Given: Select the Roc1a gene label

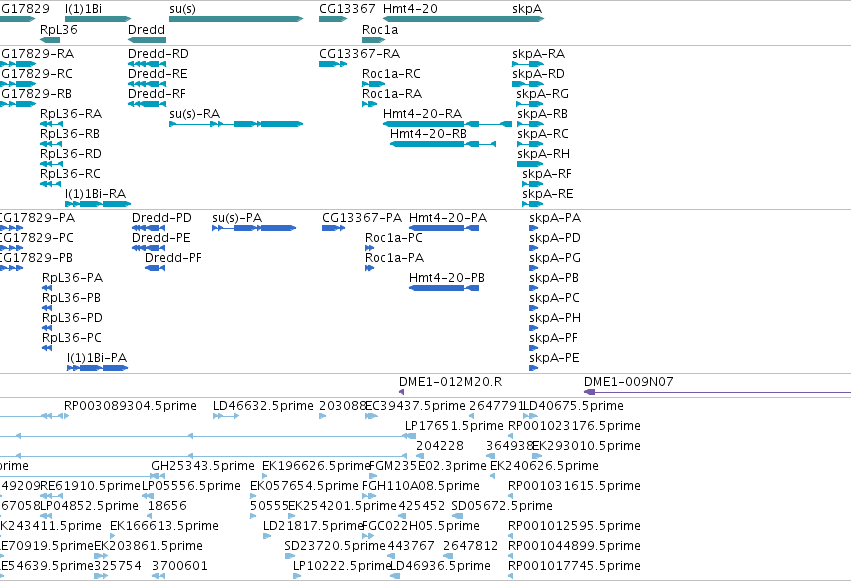Looking at the screenshot, I should (380, 29).
